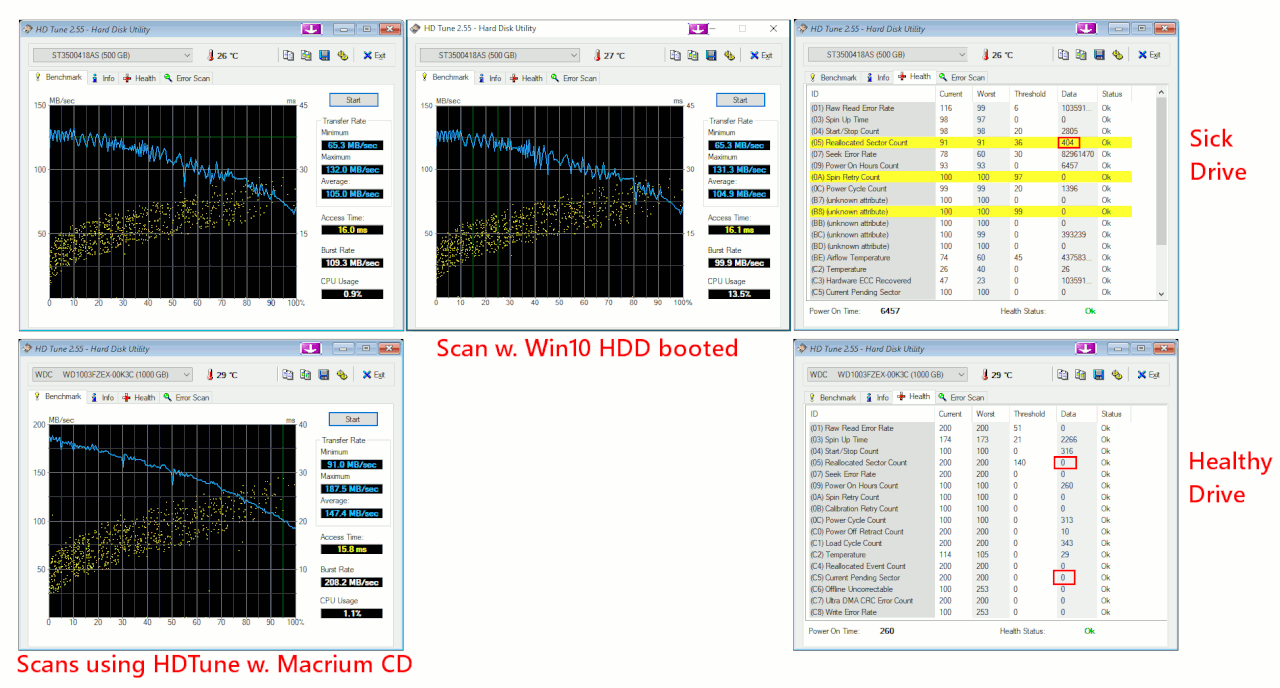
Task: Click Exit in the 27 °C benchmark window
Action: [761, 55]
